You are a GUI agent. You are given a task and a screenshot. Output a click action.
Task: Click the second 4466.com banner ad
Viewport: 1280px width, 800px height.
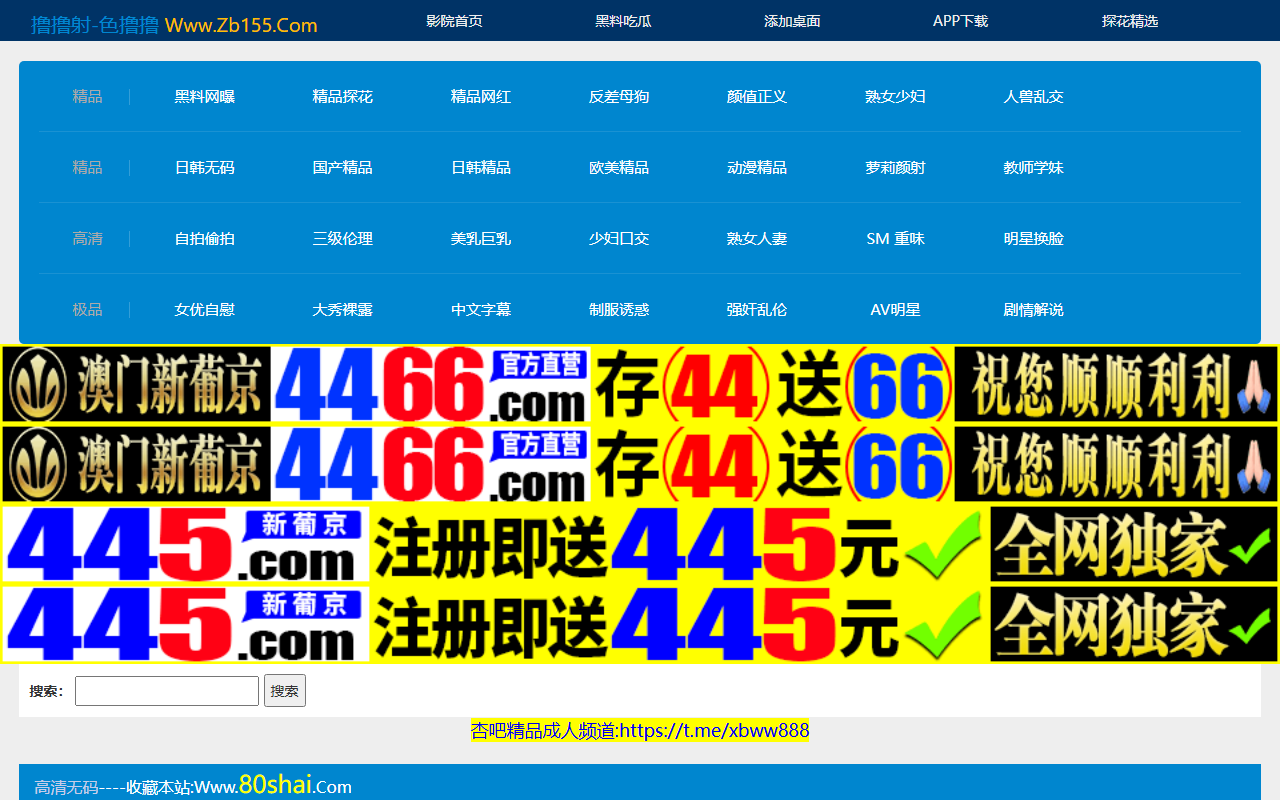tap(640, 464)
